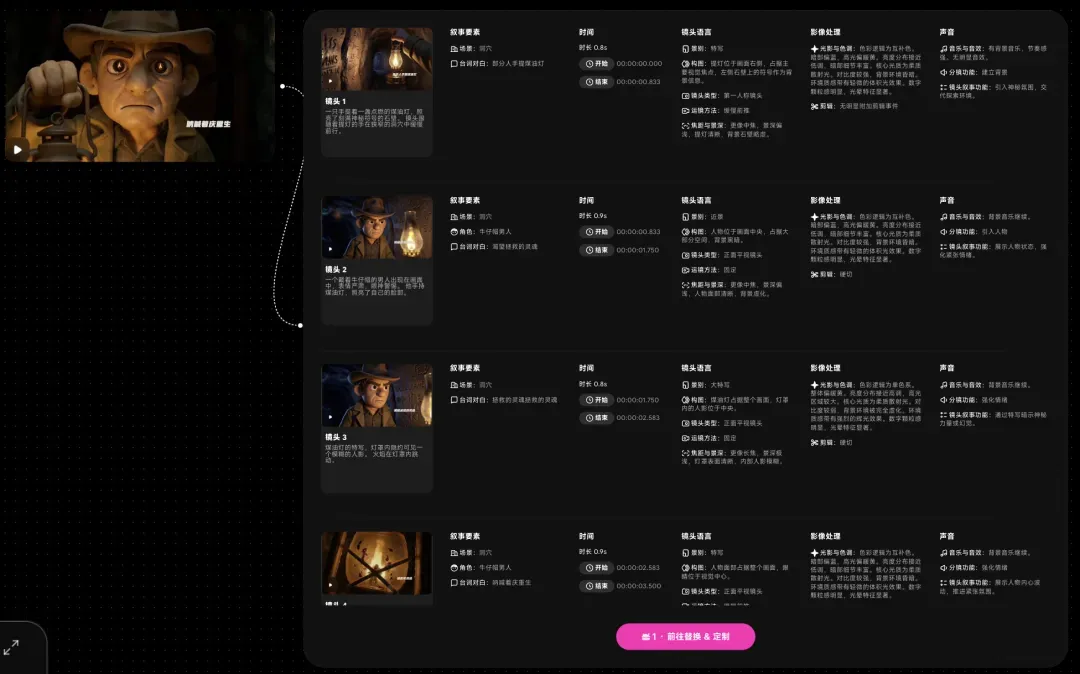The width and height of the screenshot is (1080, 674).
Task: Click the 台词对白 dialogue icon in 镜头 3 row
Action: pyautogui.click(x=454, y=400)
